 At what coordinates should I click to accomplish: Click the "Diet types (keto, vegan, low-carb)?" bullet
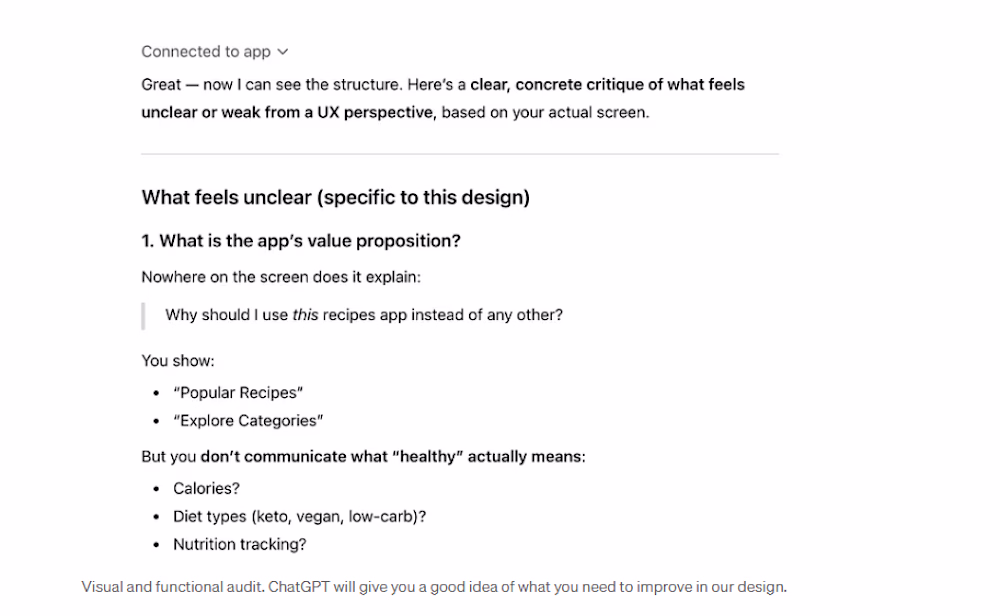click(x=299, y=517)
